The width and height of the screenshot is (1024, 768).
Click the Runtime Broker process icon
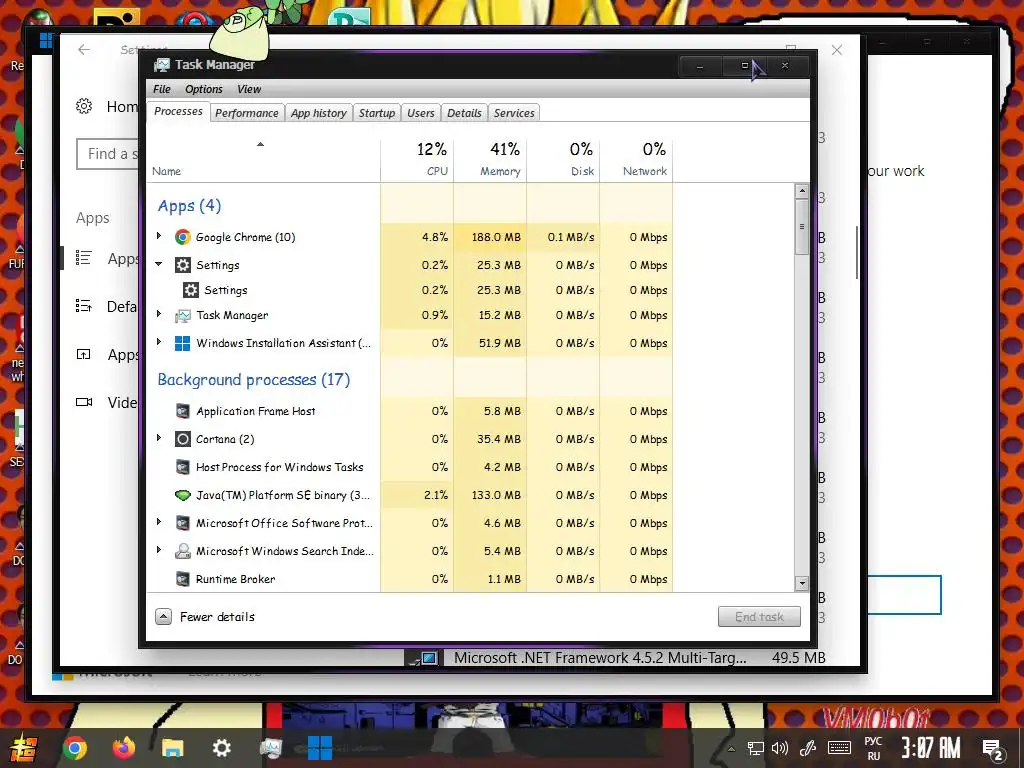(x=183, y=579)
